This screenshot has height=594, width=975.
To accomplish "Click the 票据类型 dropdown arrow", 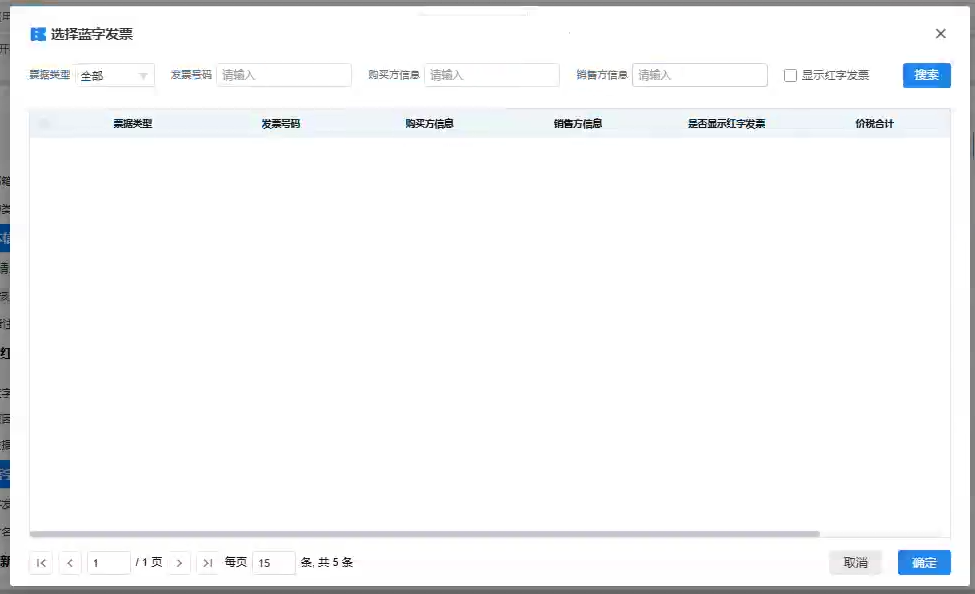I will [143, 76].
